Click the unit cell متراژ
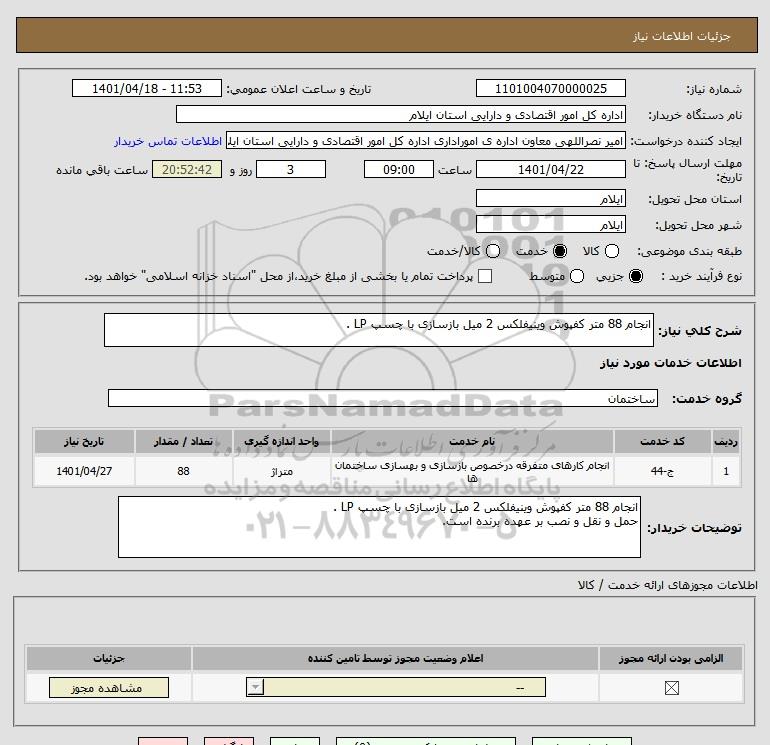This screenshot has width=770, height=745. [282, 471]
